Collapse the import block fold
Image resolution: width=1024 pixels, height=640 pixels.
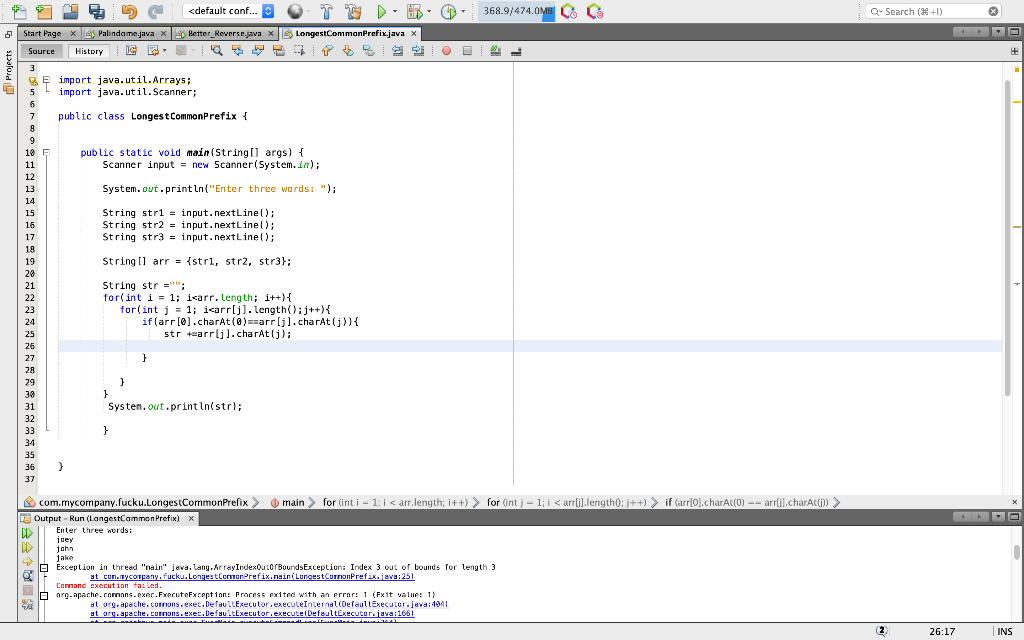pyautogui.click(x=46, y=80)
